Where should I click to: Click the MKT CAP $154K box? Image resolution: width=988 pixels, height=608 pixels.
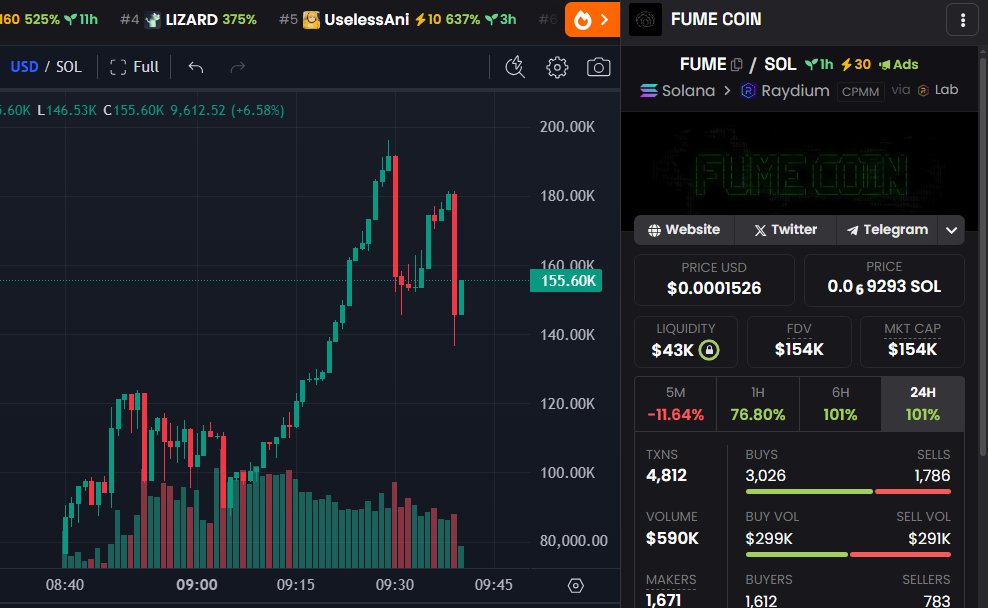[x=912, y=341]
